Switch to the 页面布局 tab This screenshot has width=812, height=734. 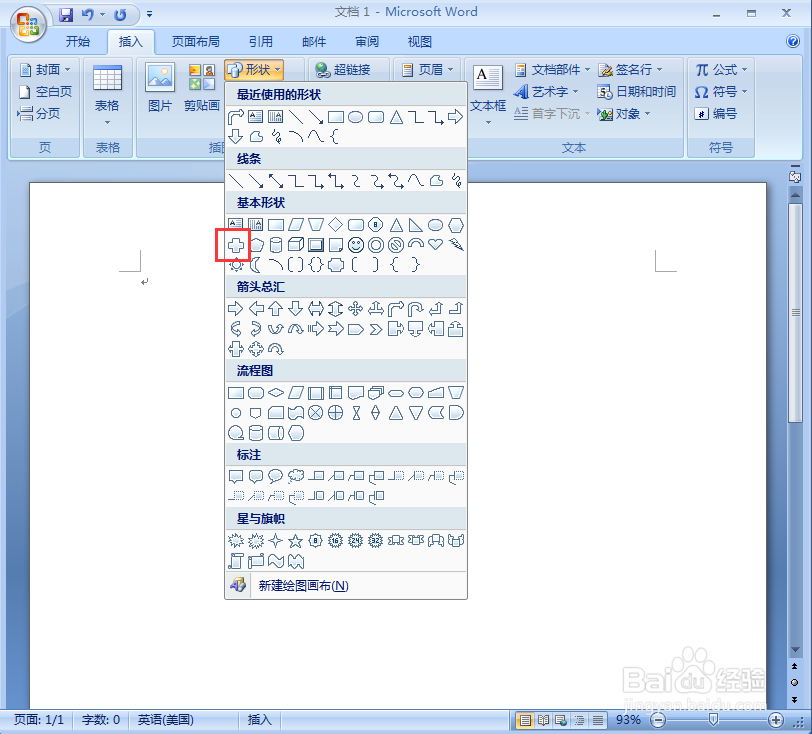[x=197, y=42]
